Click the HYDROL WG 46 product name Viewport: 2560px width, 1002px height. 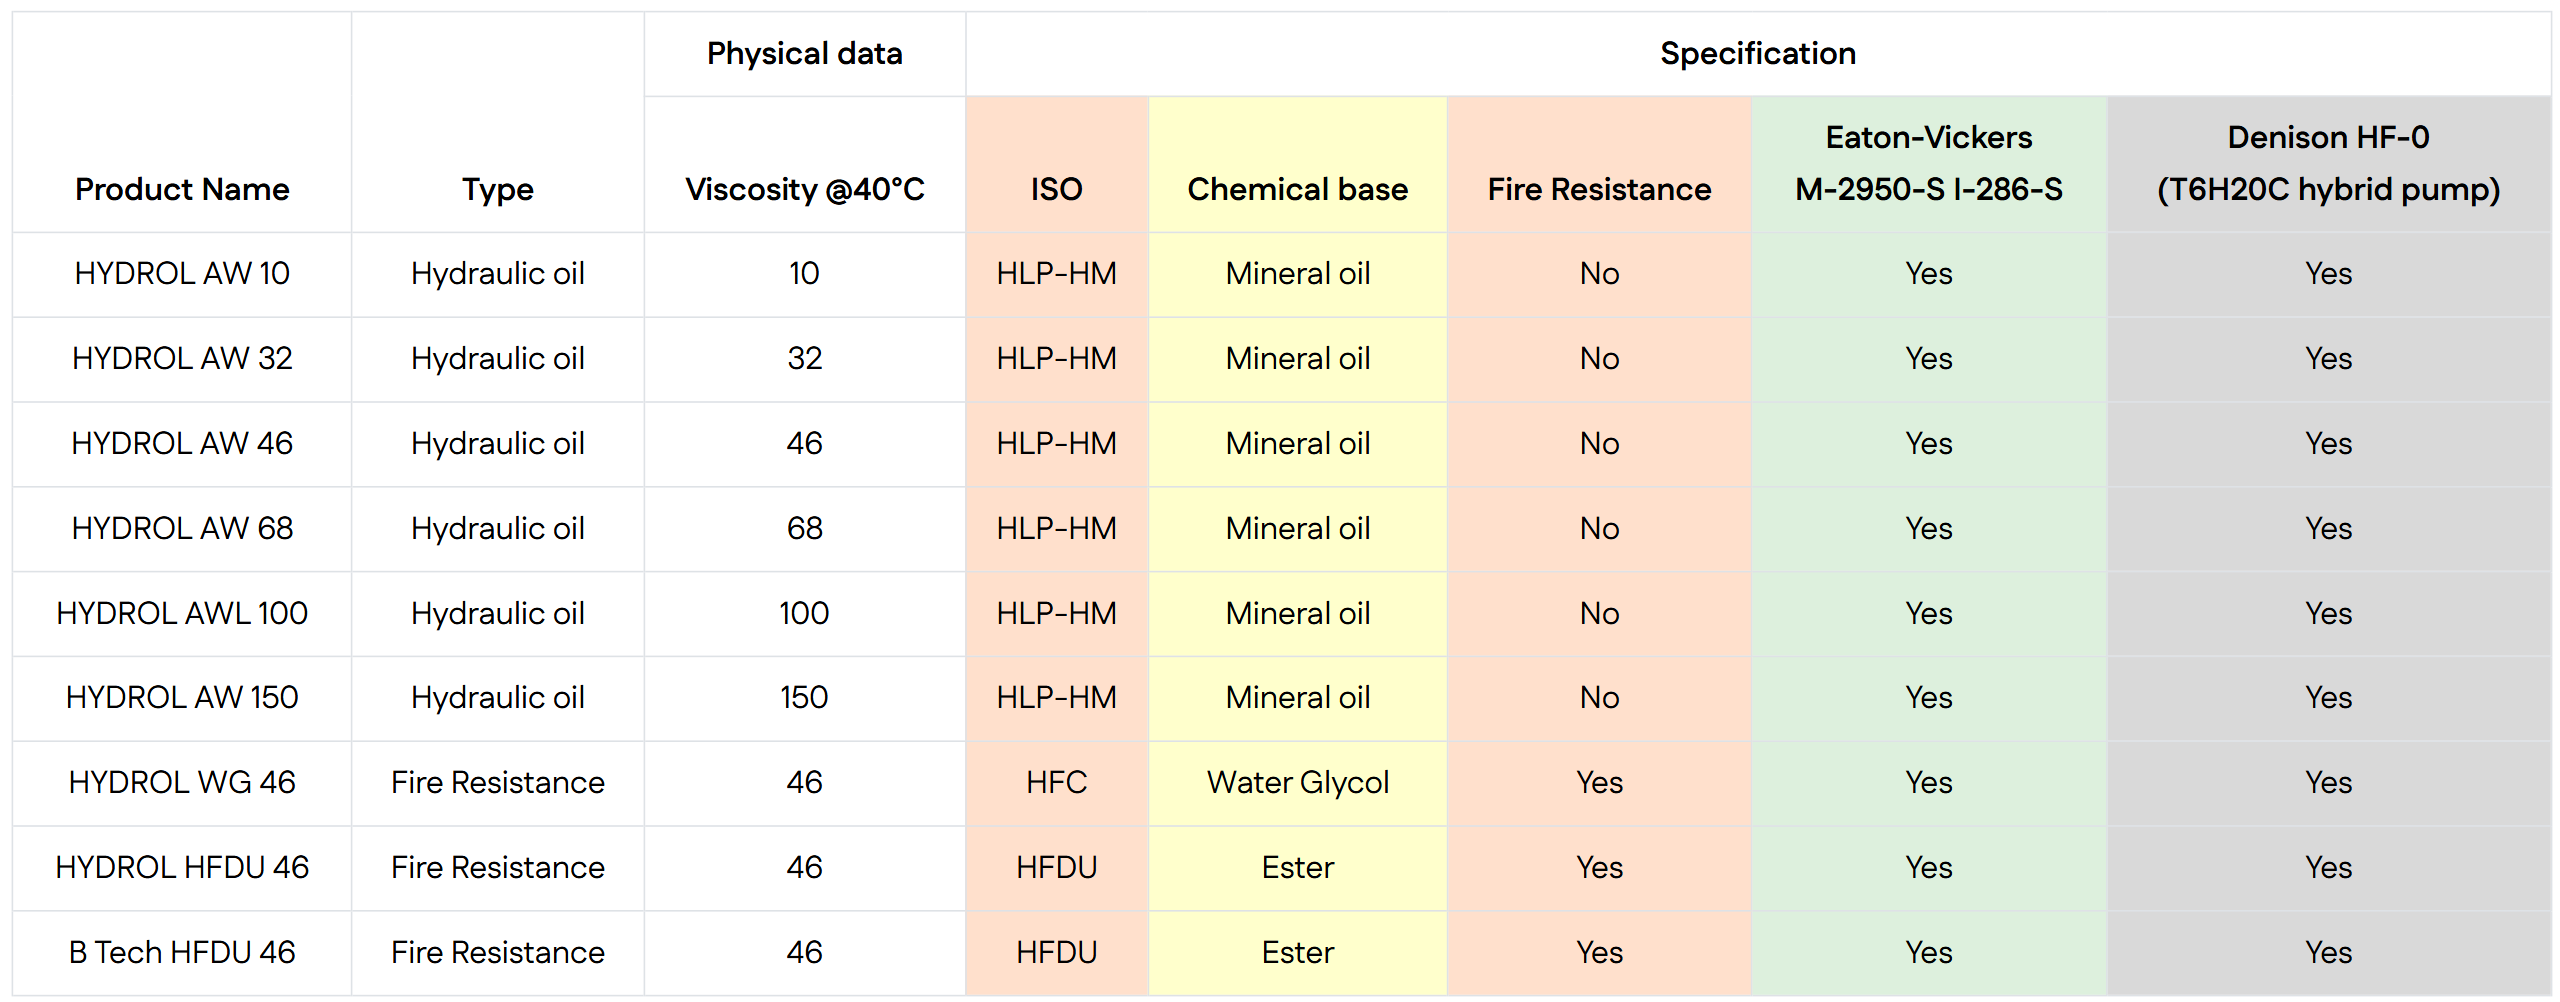click(182, 782)
